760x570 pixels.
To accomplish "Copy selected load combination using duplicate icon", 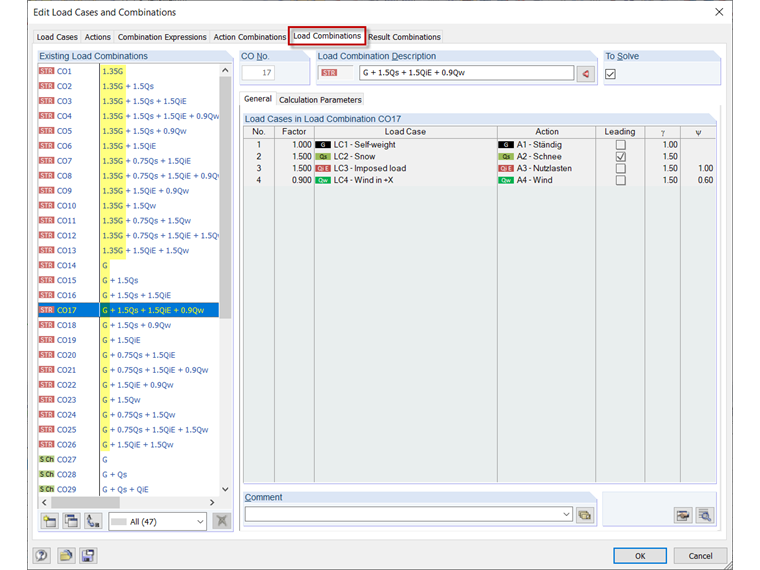I will tap(71, 522).
